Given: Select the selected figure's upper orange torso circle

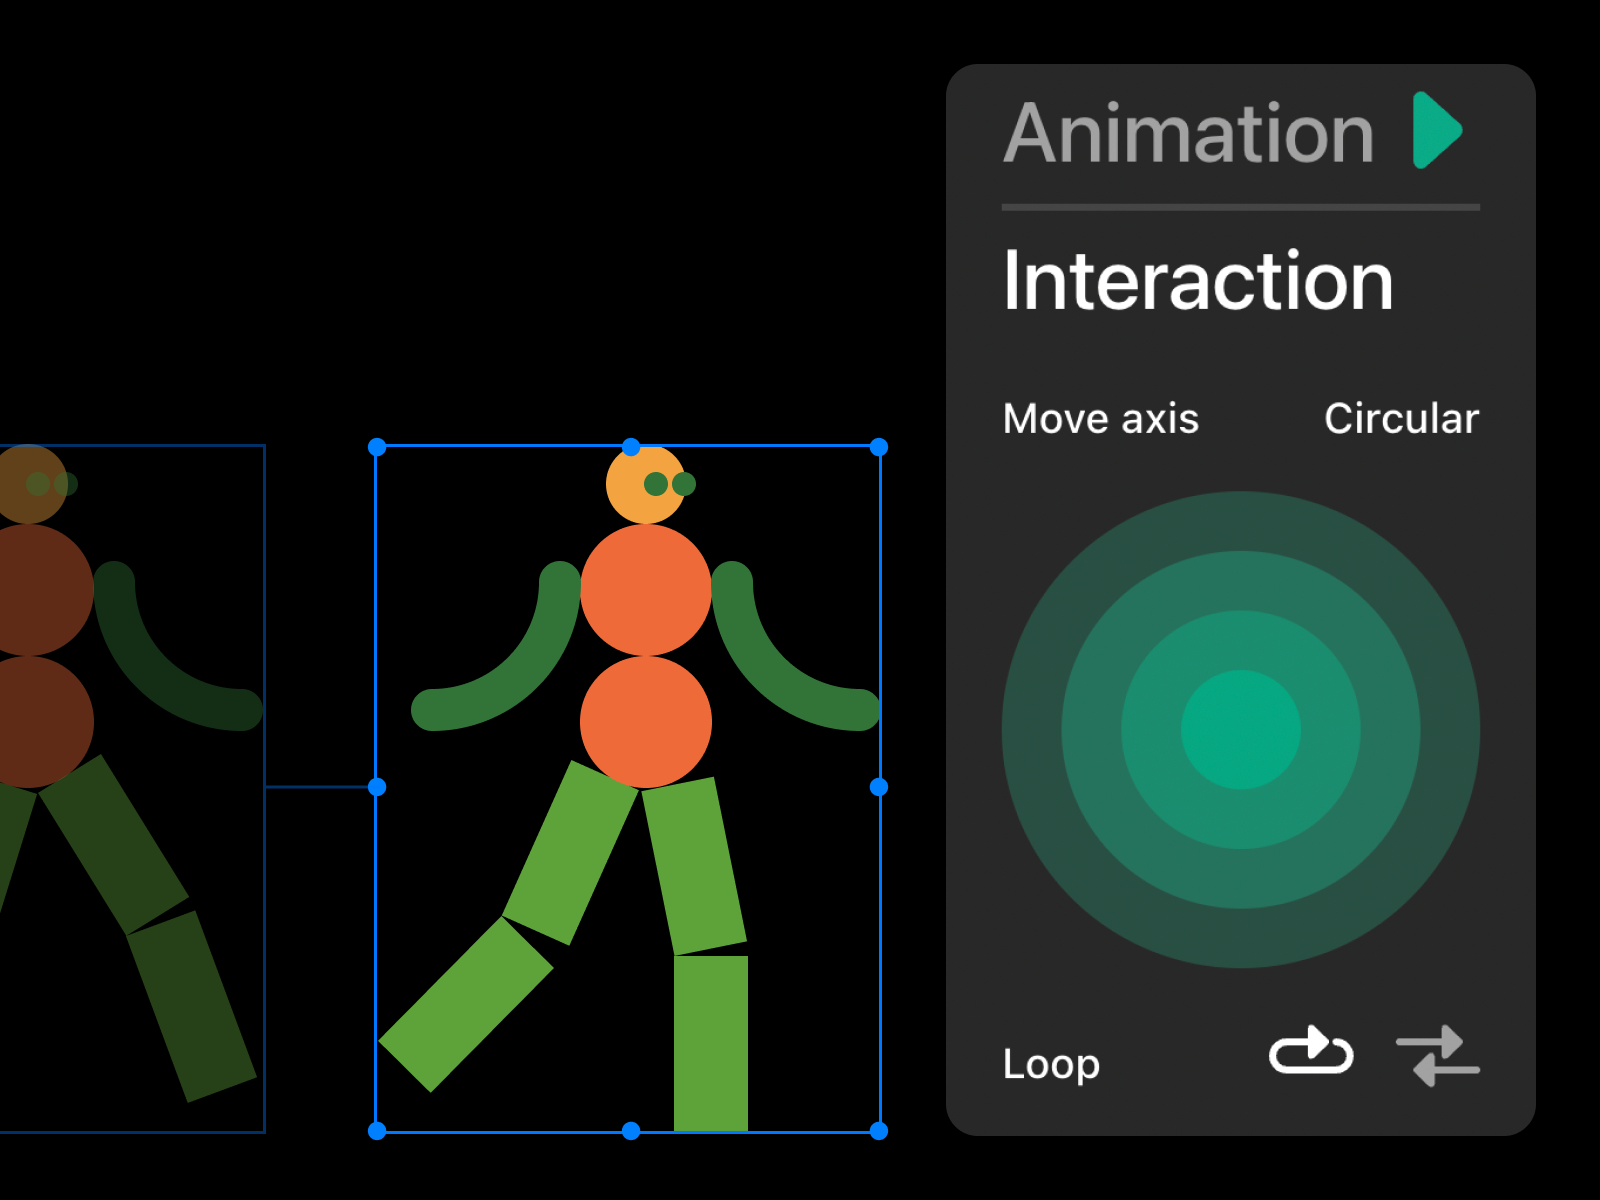Looking at the screenshot, I should (x=646, y=590).
